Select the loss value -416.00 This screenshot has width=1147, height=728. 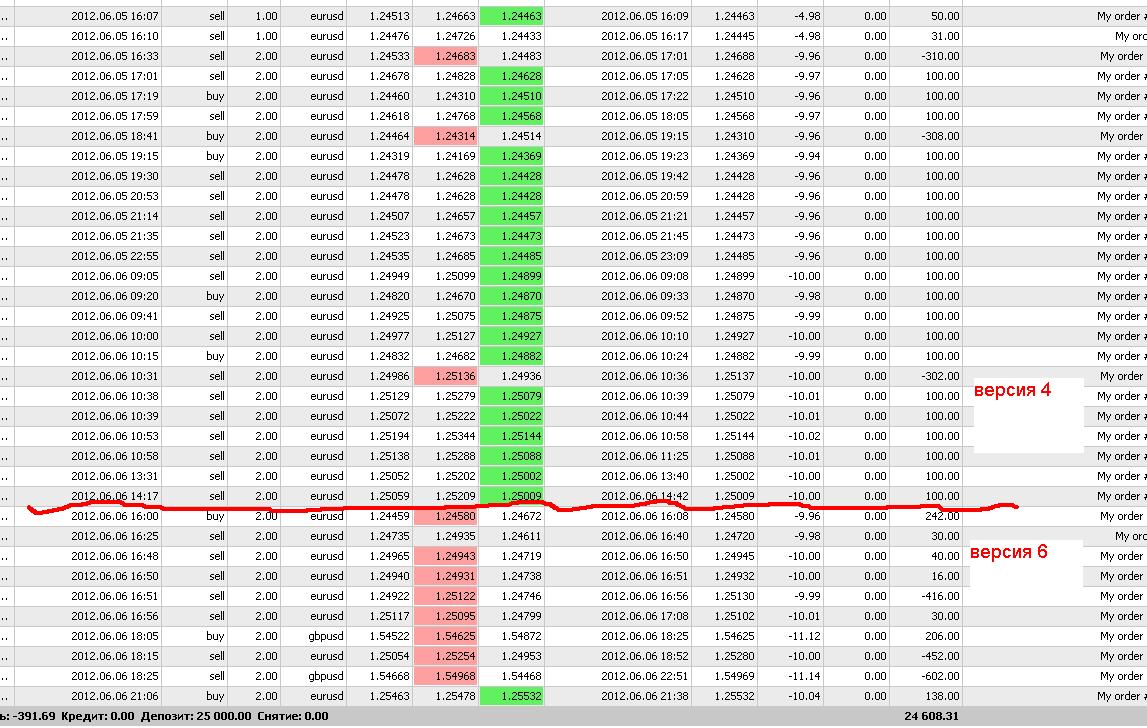[941, 596]
